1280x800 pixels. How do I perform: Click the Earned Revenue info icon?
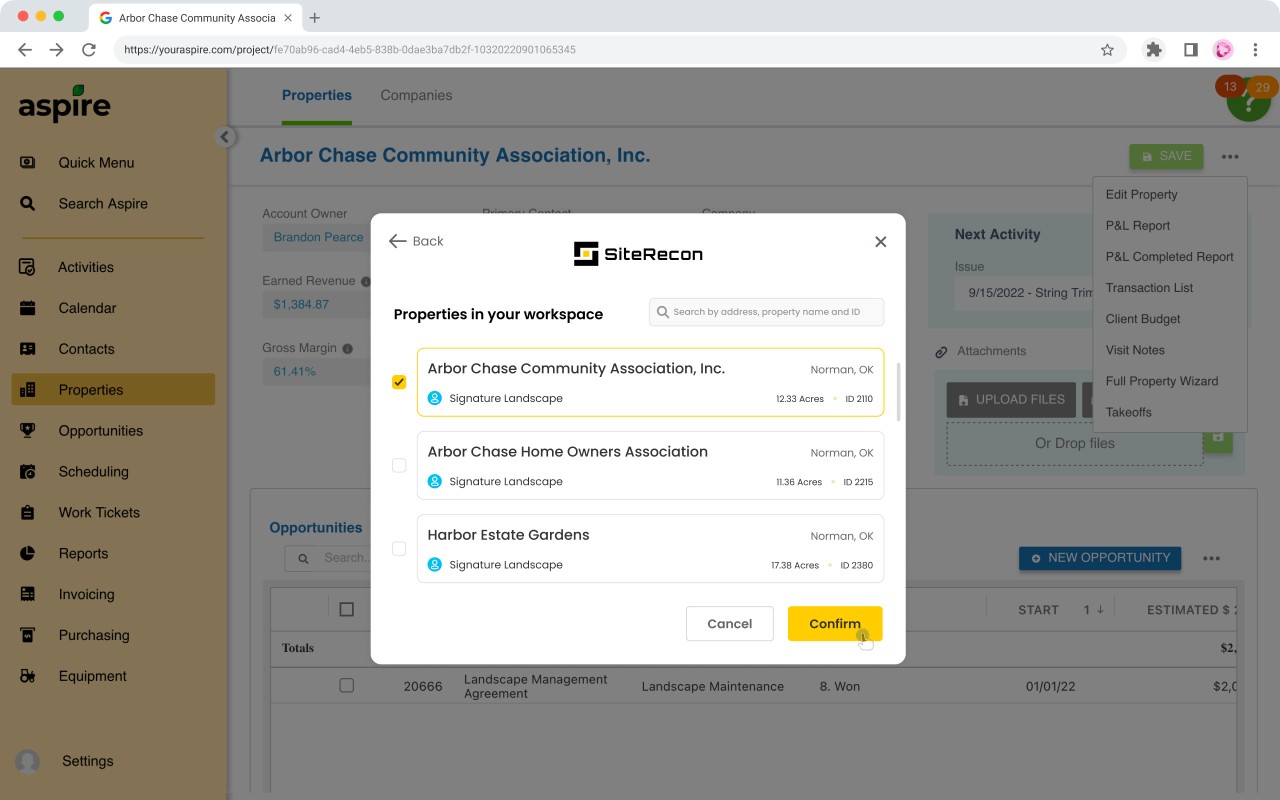[366, 282]
